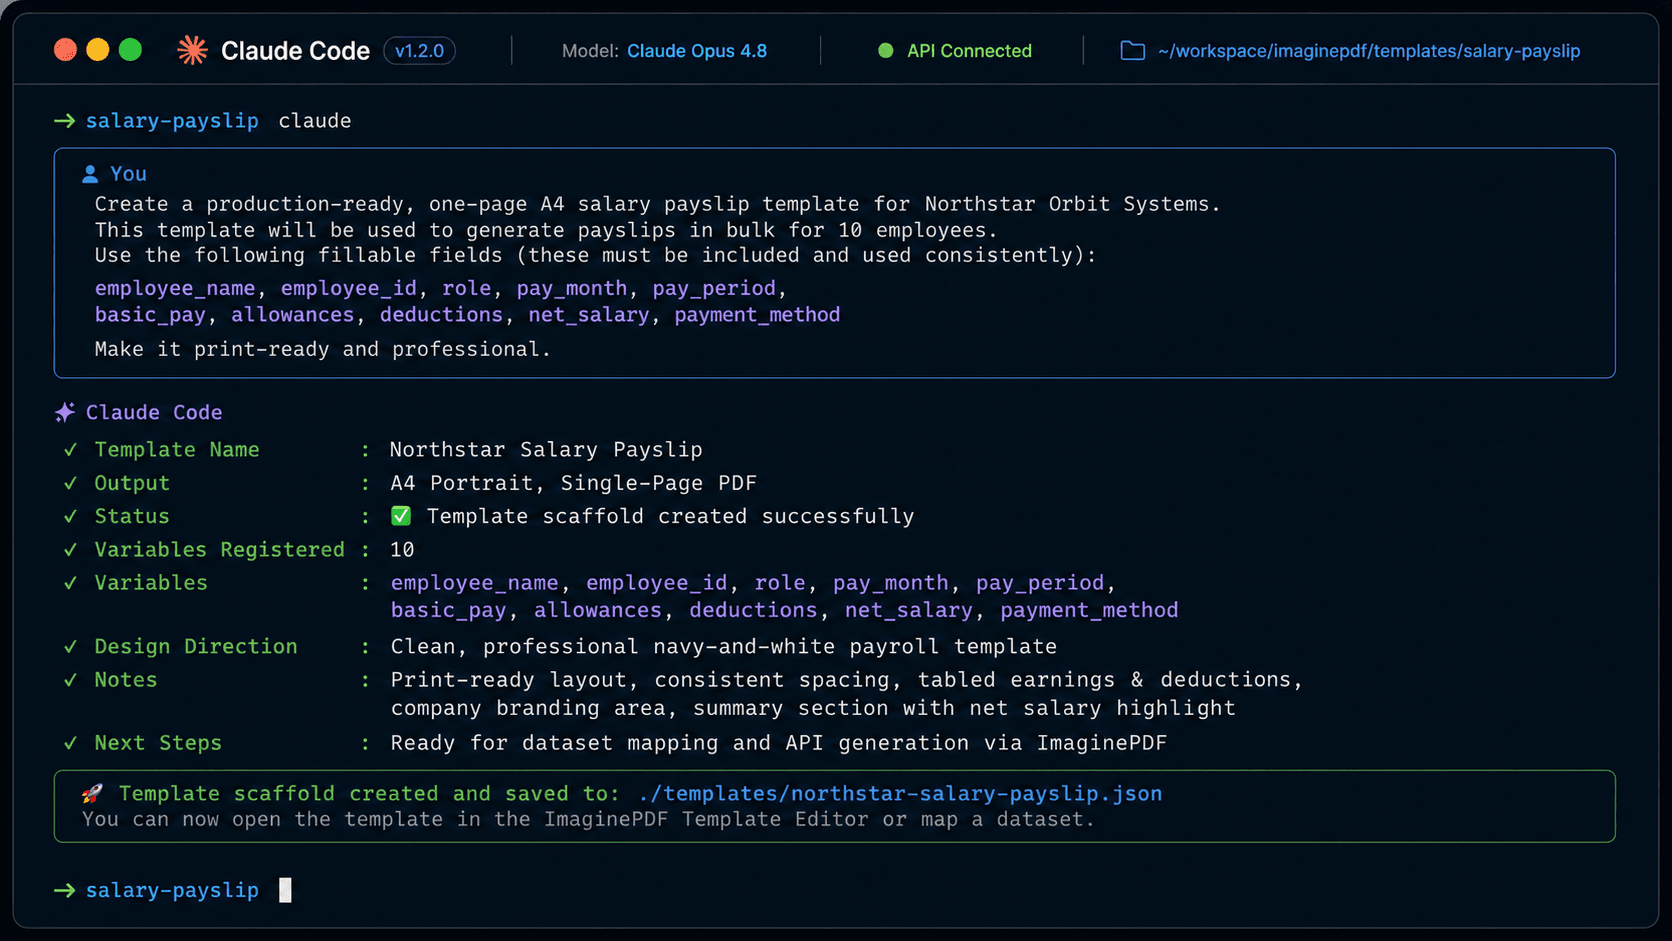
Task: Click the green API Connected status dot
Action: point(885,50)
